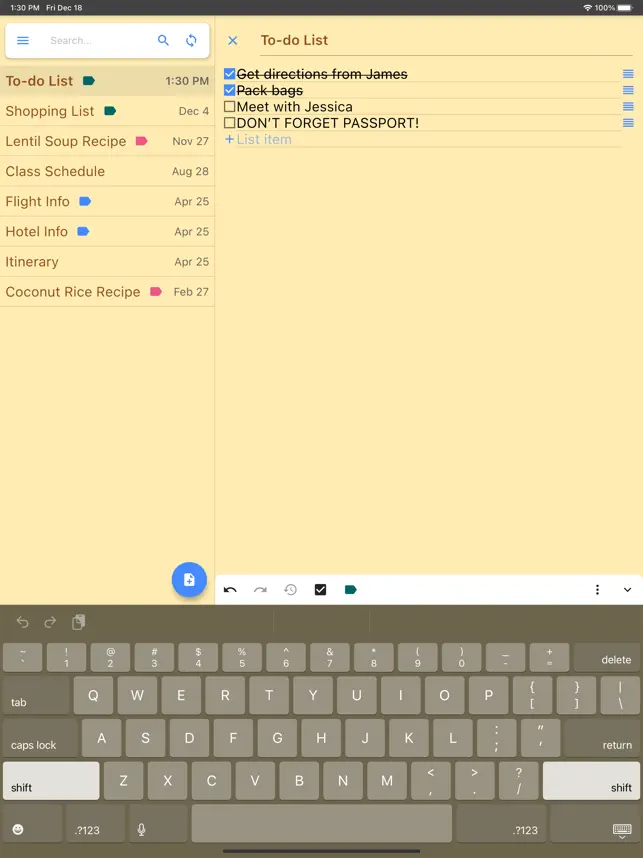
Task: Click pink tag beside Coconut Rice Recipe
Action: [x=156, y=292]
